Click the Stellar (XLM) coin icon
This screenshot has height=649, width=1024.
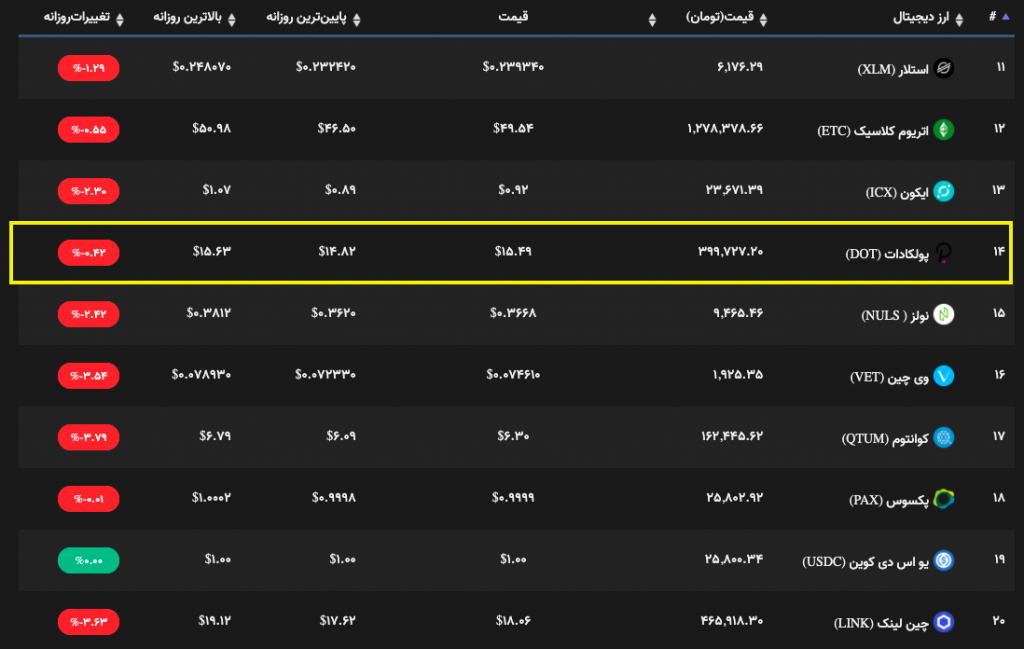point(944,68)
